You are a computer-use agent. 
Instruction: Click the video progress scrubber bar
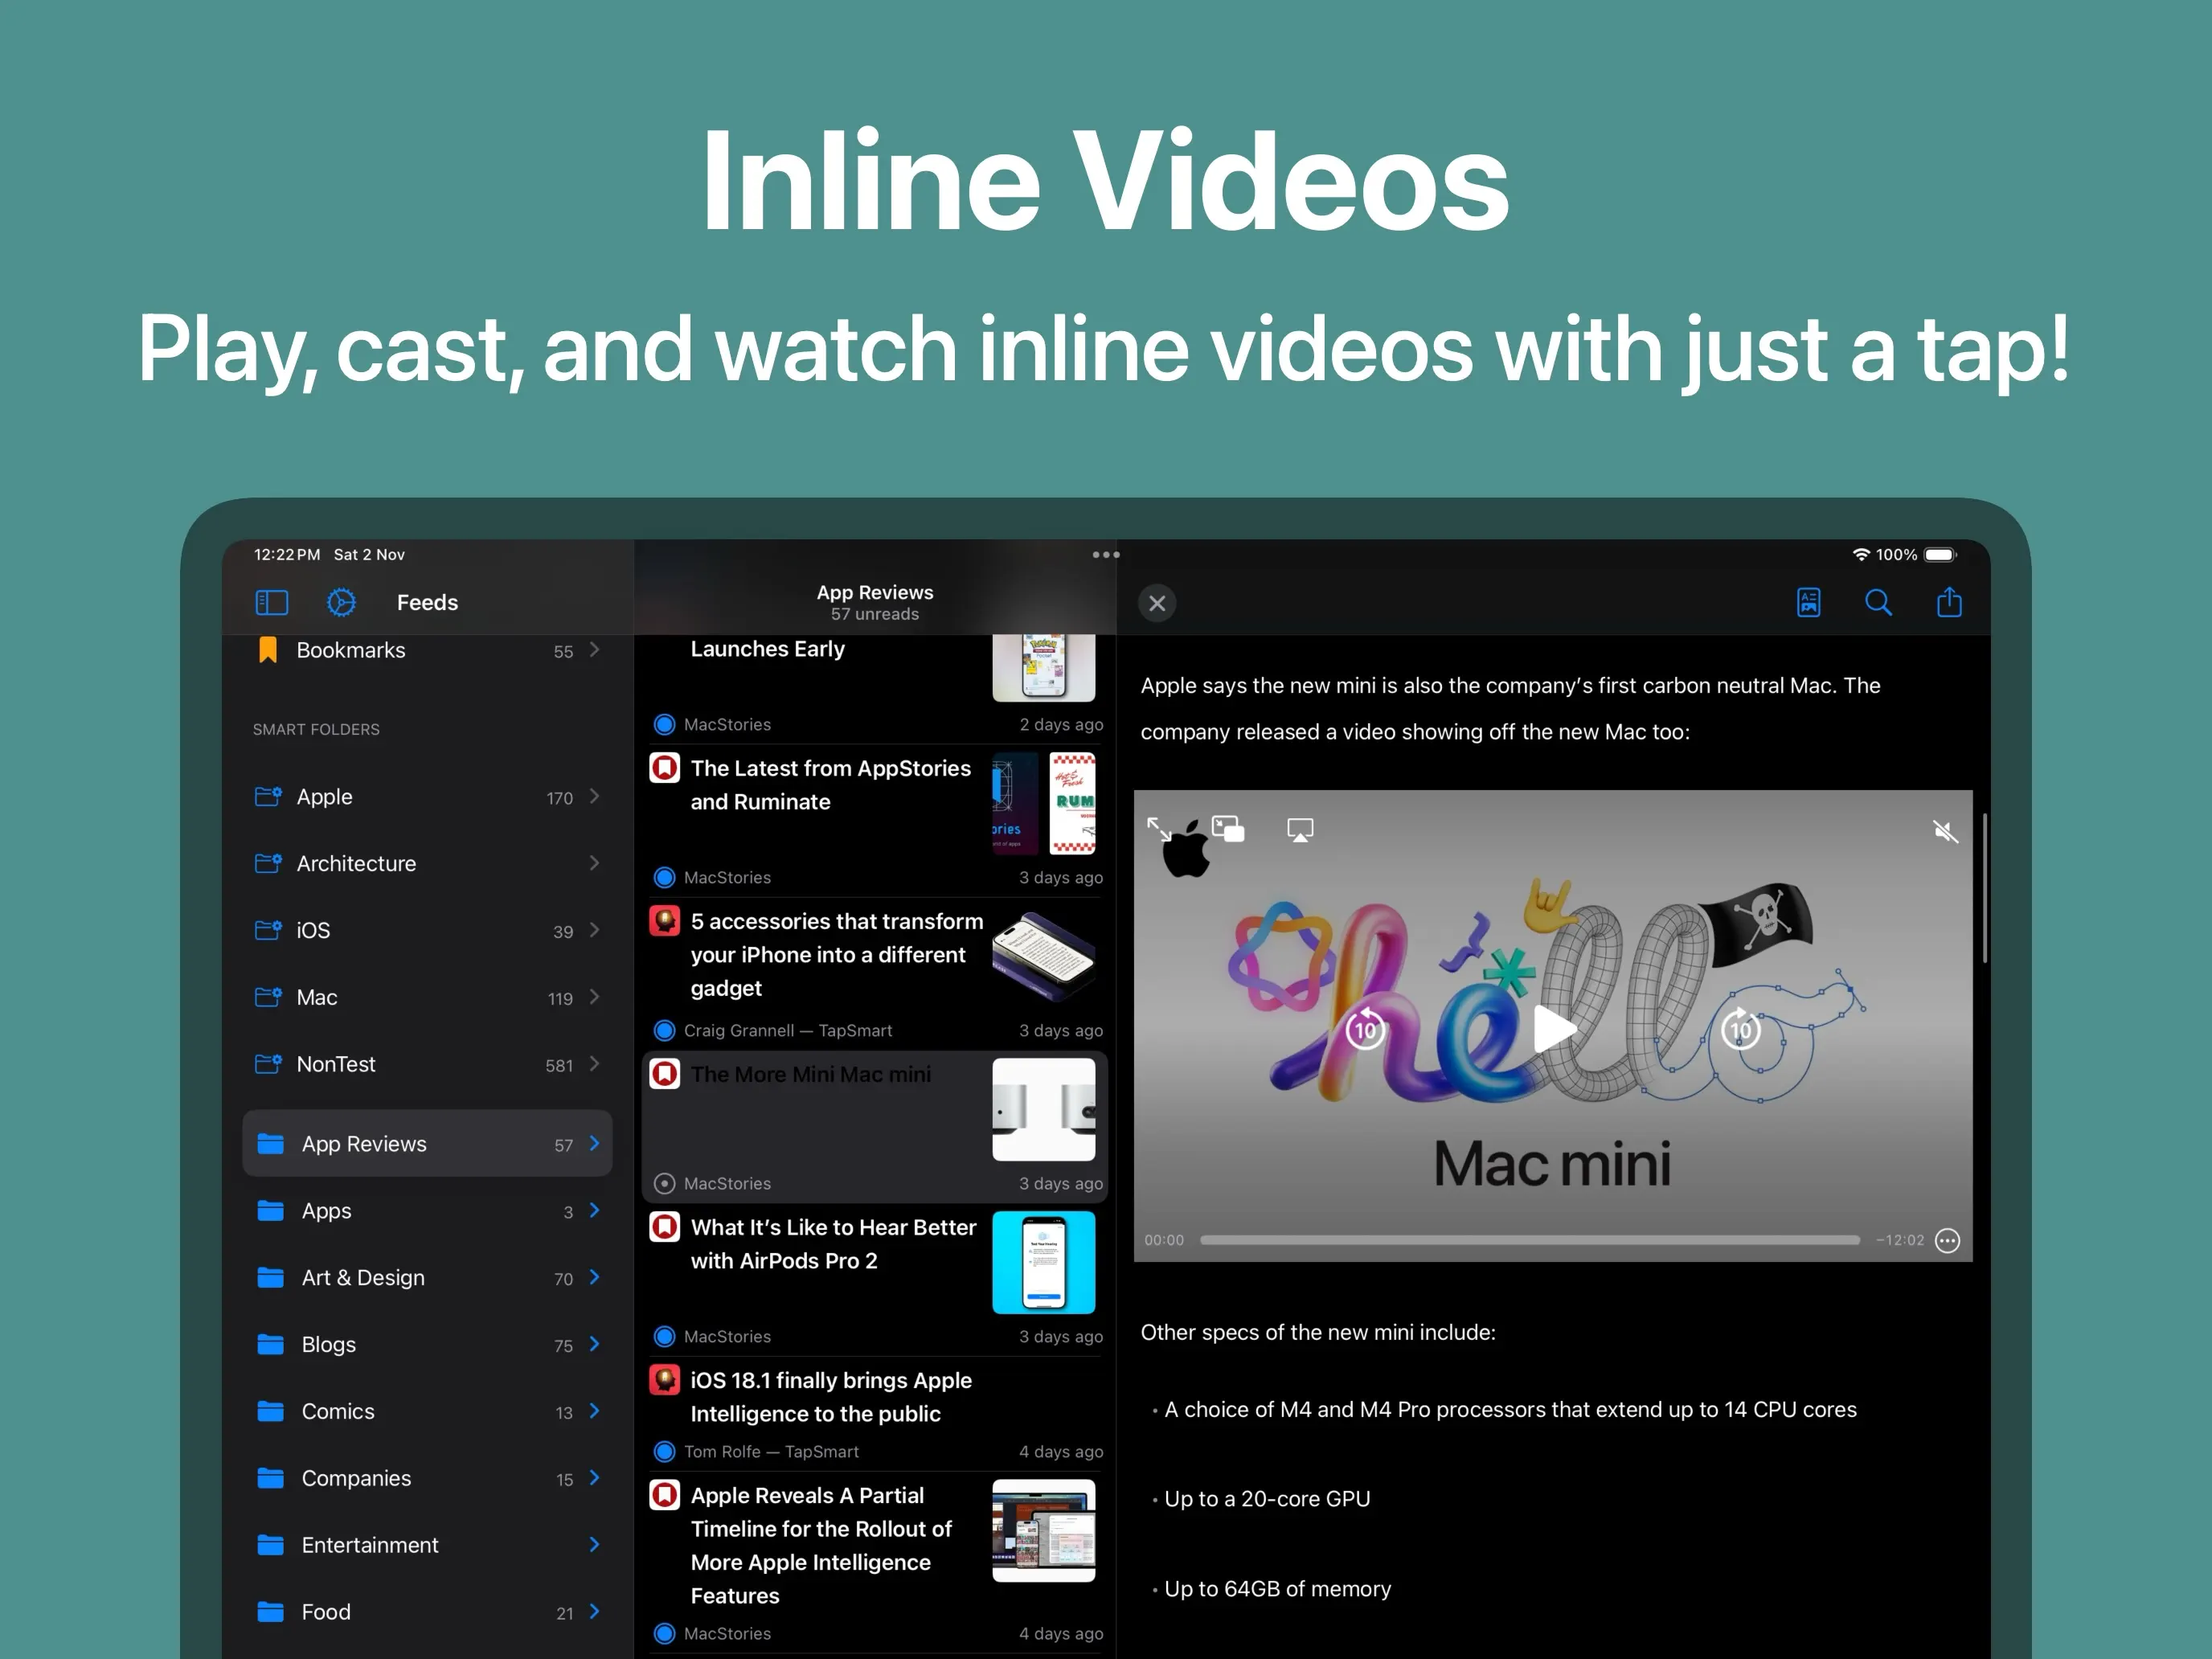pyautogui.click(x=1529, y=1240)
